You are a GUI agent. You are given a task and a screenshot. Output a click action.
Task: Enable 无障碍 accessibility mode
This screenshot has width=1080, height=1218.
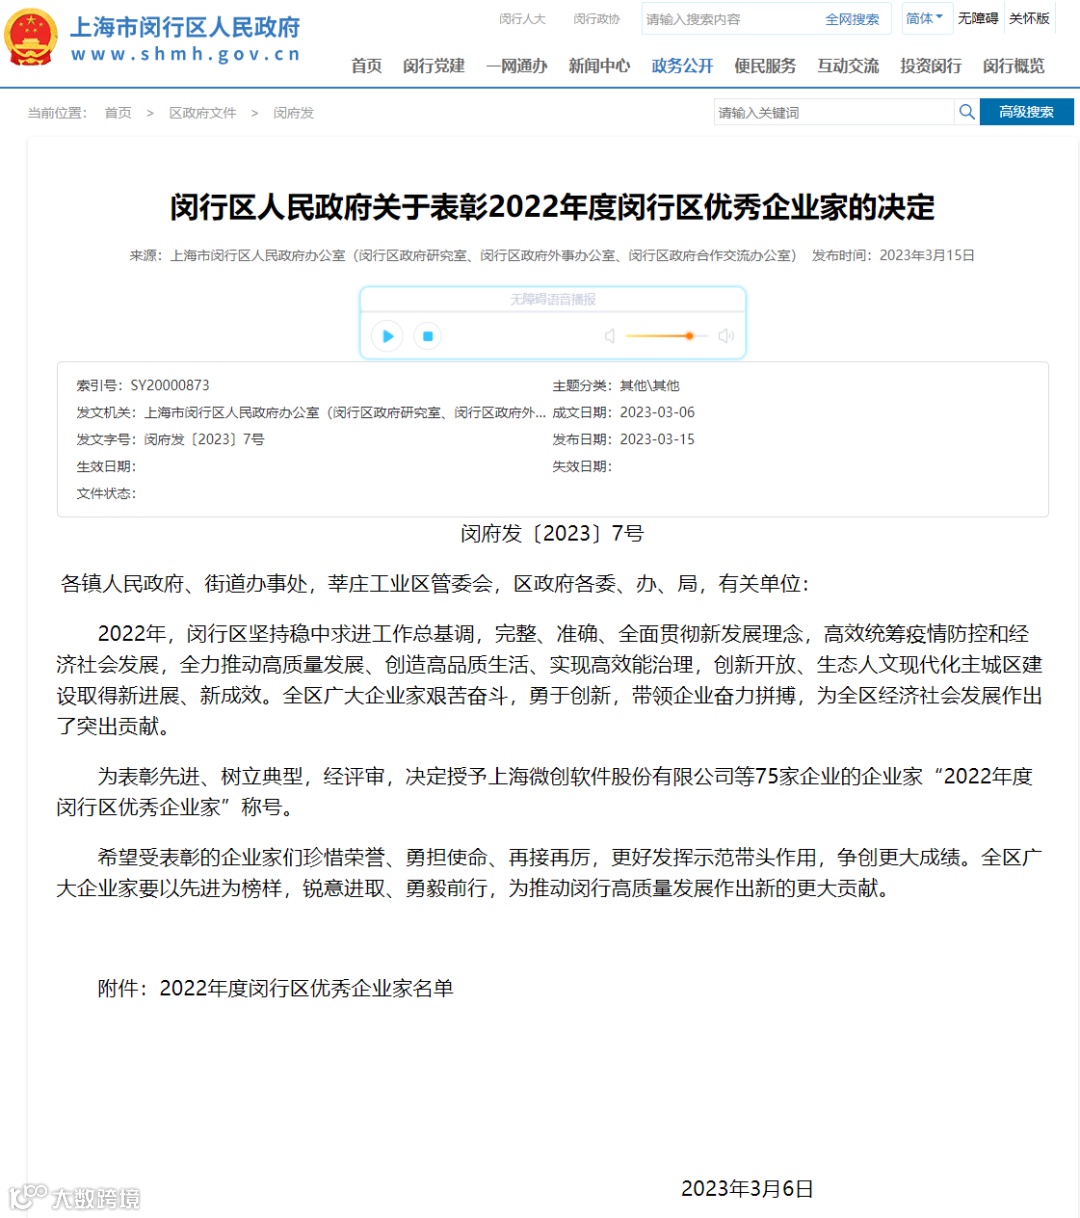978,18
